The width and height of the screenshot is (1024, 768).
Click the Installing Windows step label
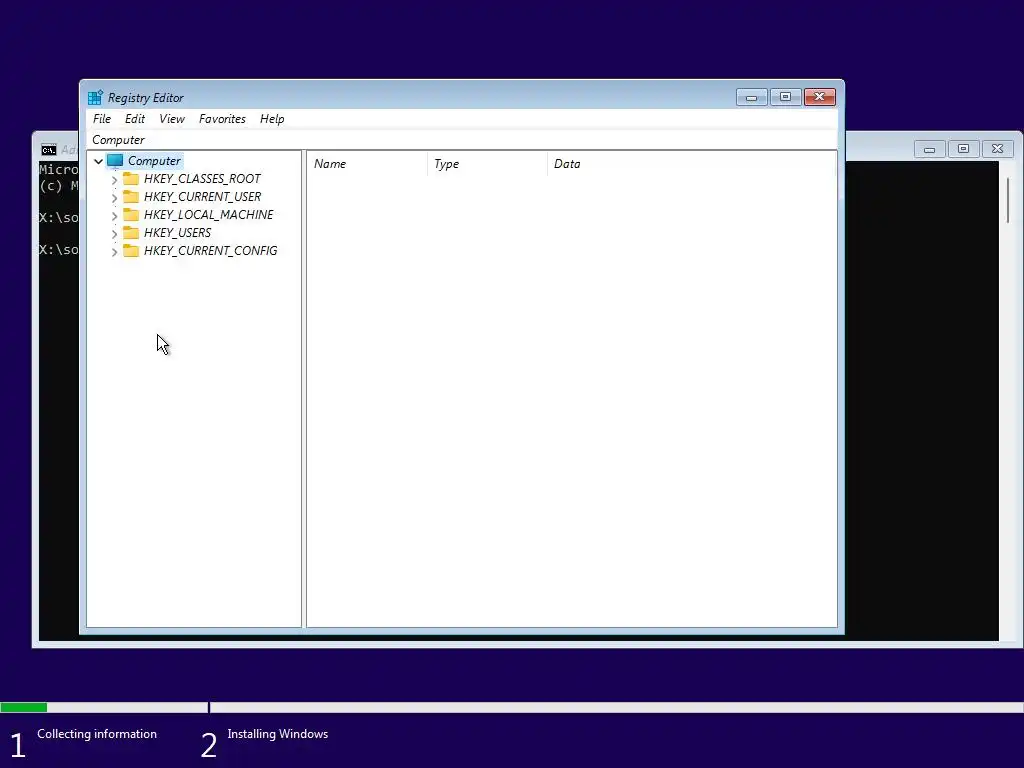(x=278, y=734)
